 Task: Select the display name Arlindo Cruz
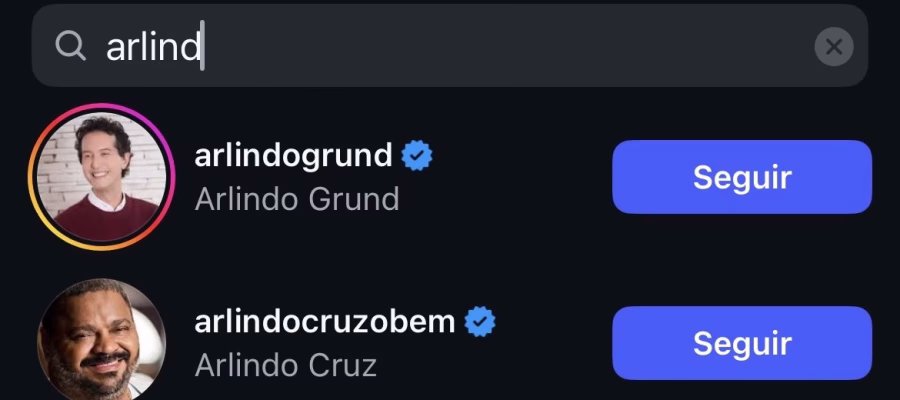click(x=285, y=365)
